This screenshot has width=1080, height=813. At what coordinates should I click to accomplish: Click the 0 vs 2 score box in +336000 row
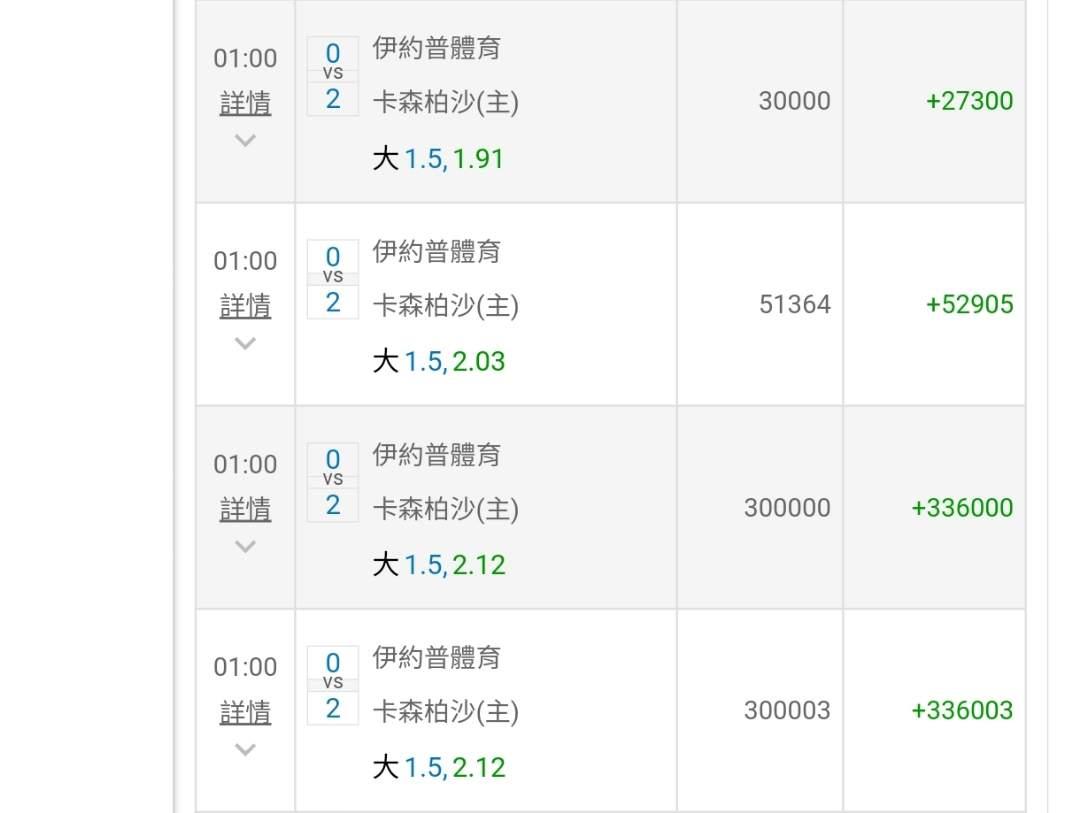(x=333, y=482)
